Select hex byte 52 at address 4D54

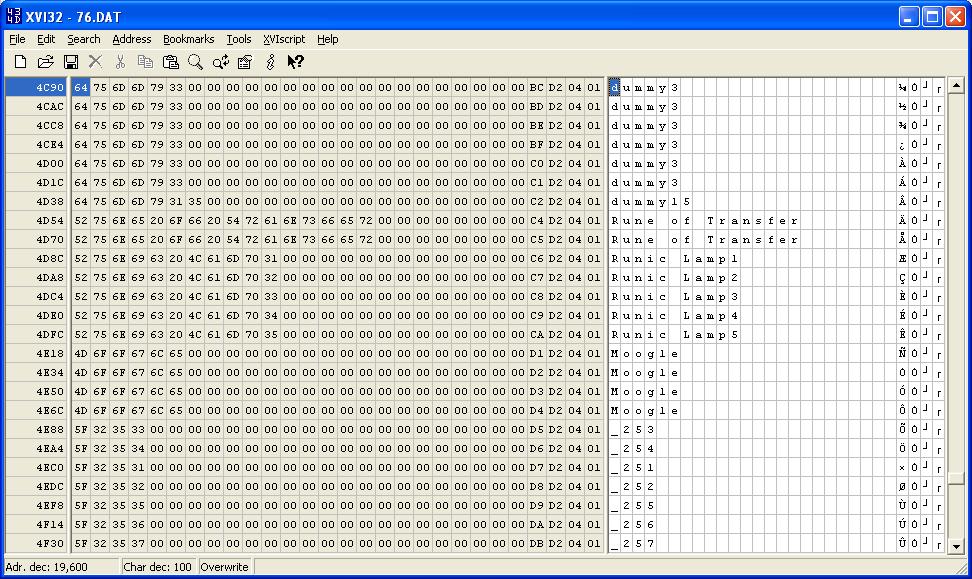click(x=81, y=221)
